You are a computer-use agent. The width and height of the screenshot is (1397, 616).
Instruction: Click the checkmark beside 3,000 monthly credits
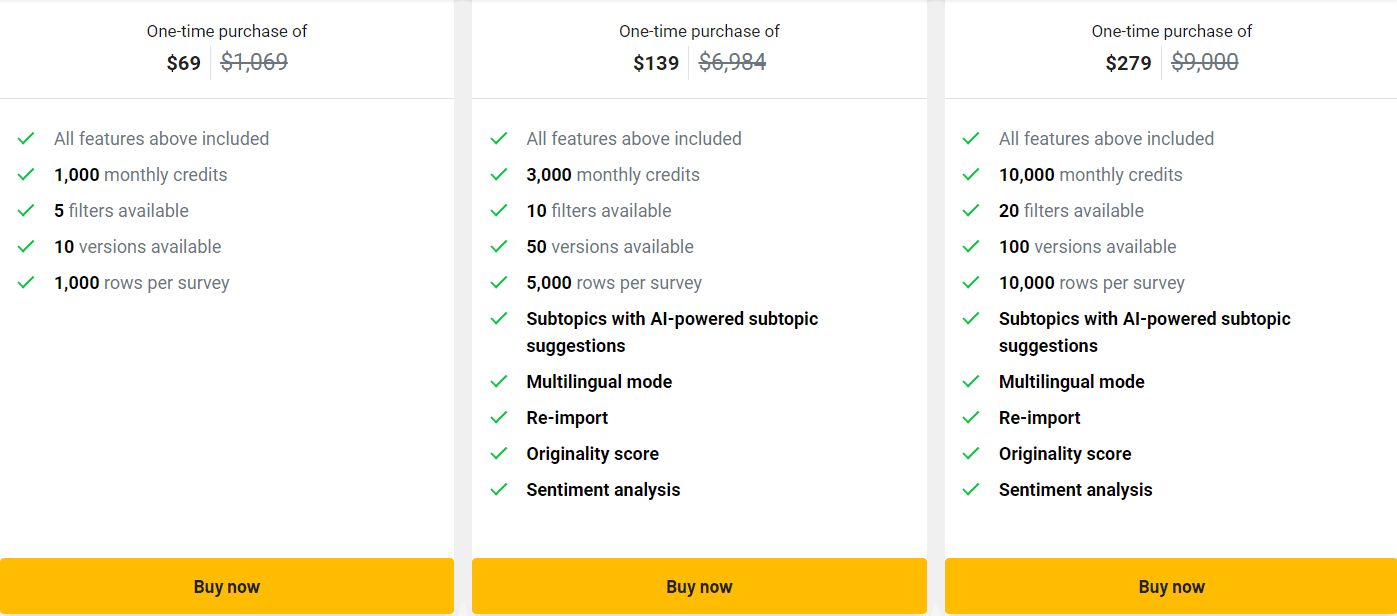pyautogui.click(x=499, y=174)
